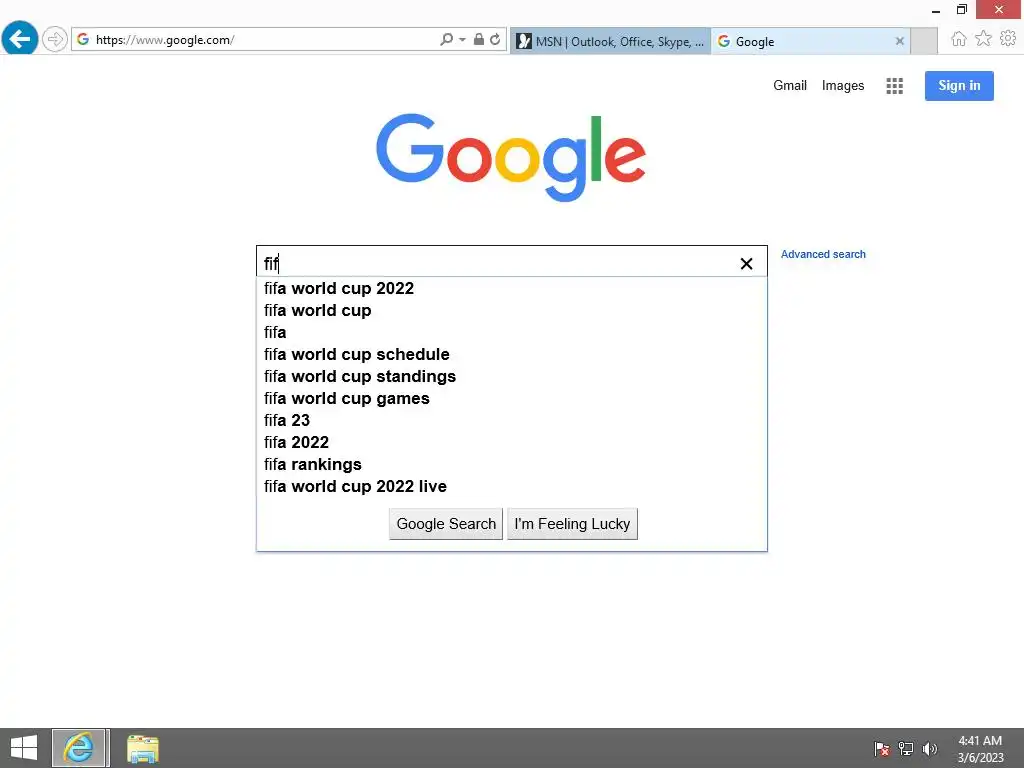Click the browser Back arrow button
Viewport: 1024px width, 768px height.
coord(20,39)
